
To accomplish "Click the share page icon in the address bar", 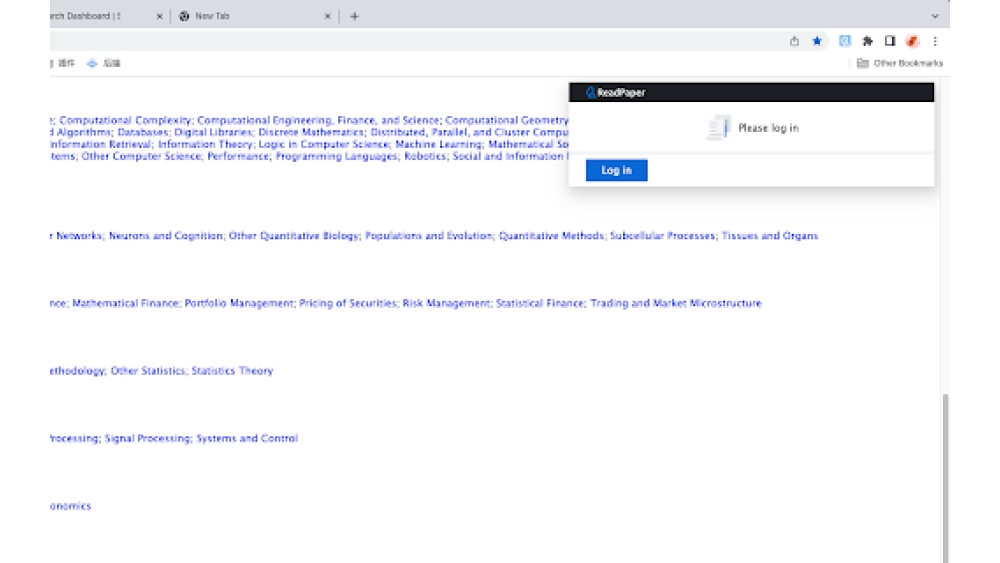I will pos(794,41).
